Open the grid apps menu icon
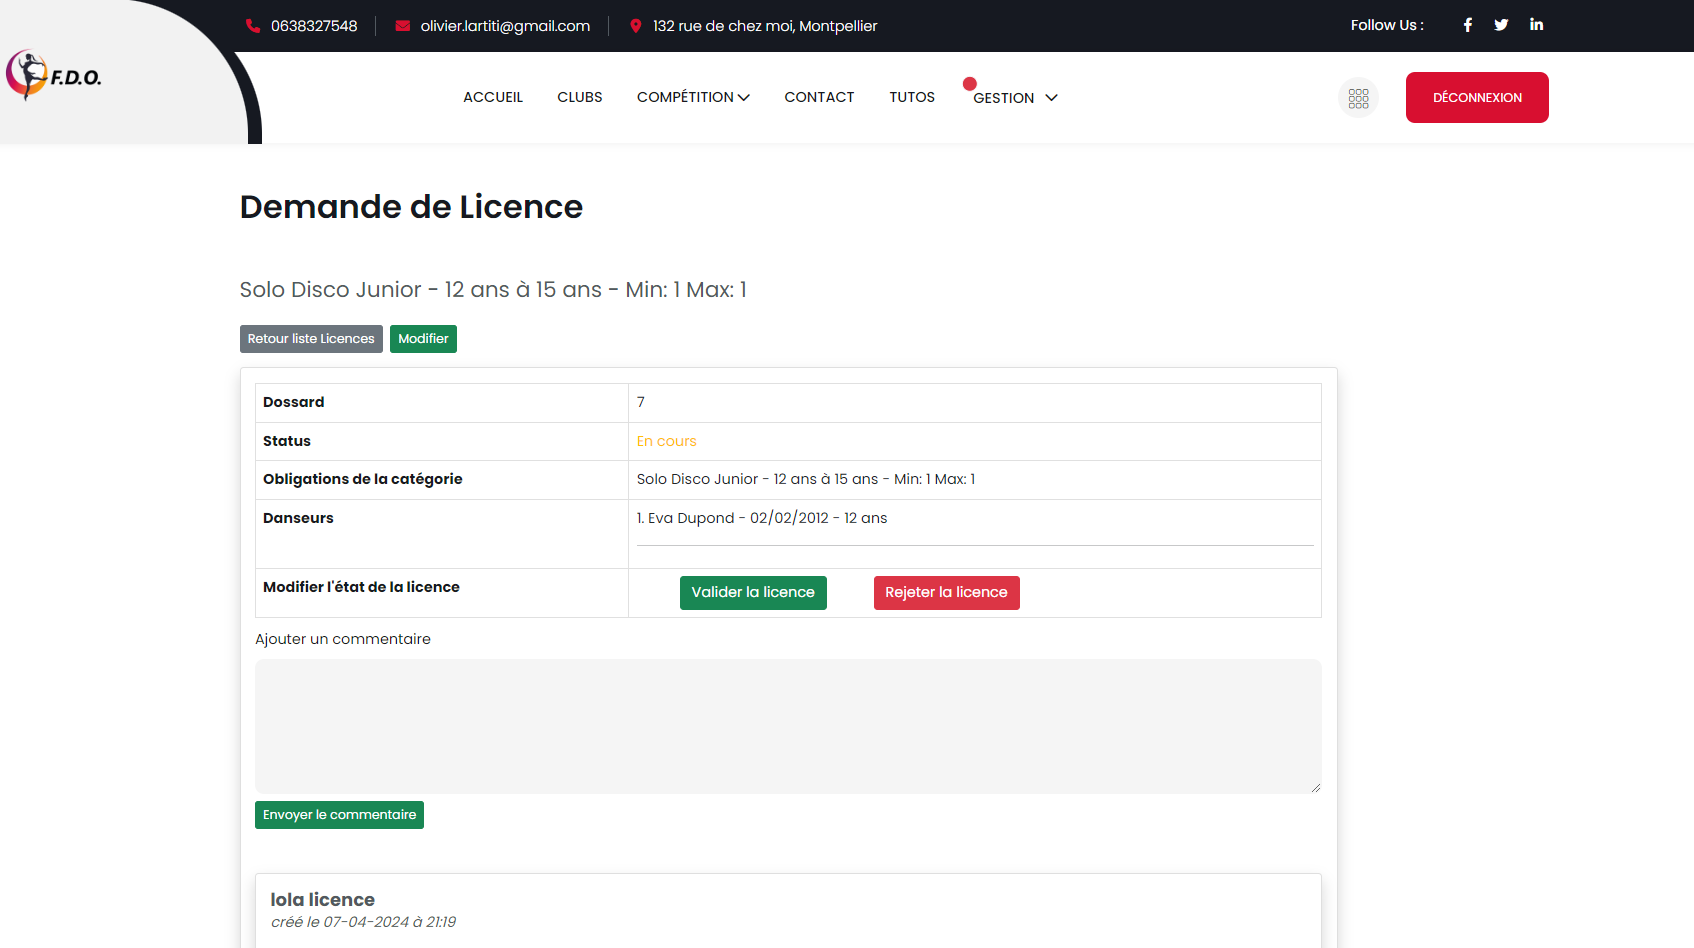This screenshot has width=1694, height=948. tap(1358, 98)
